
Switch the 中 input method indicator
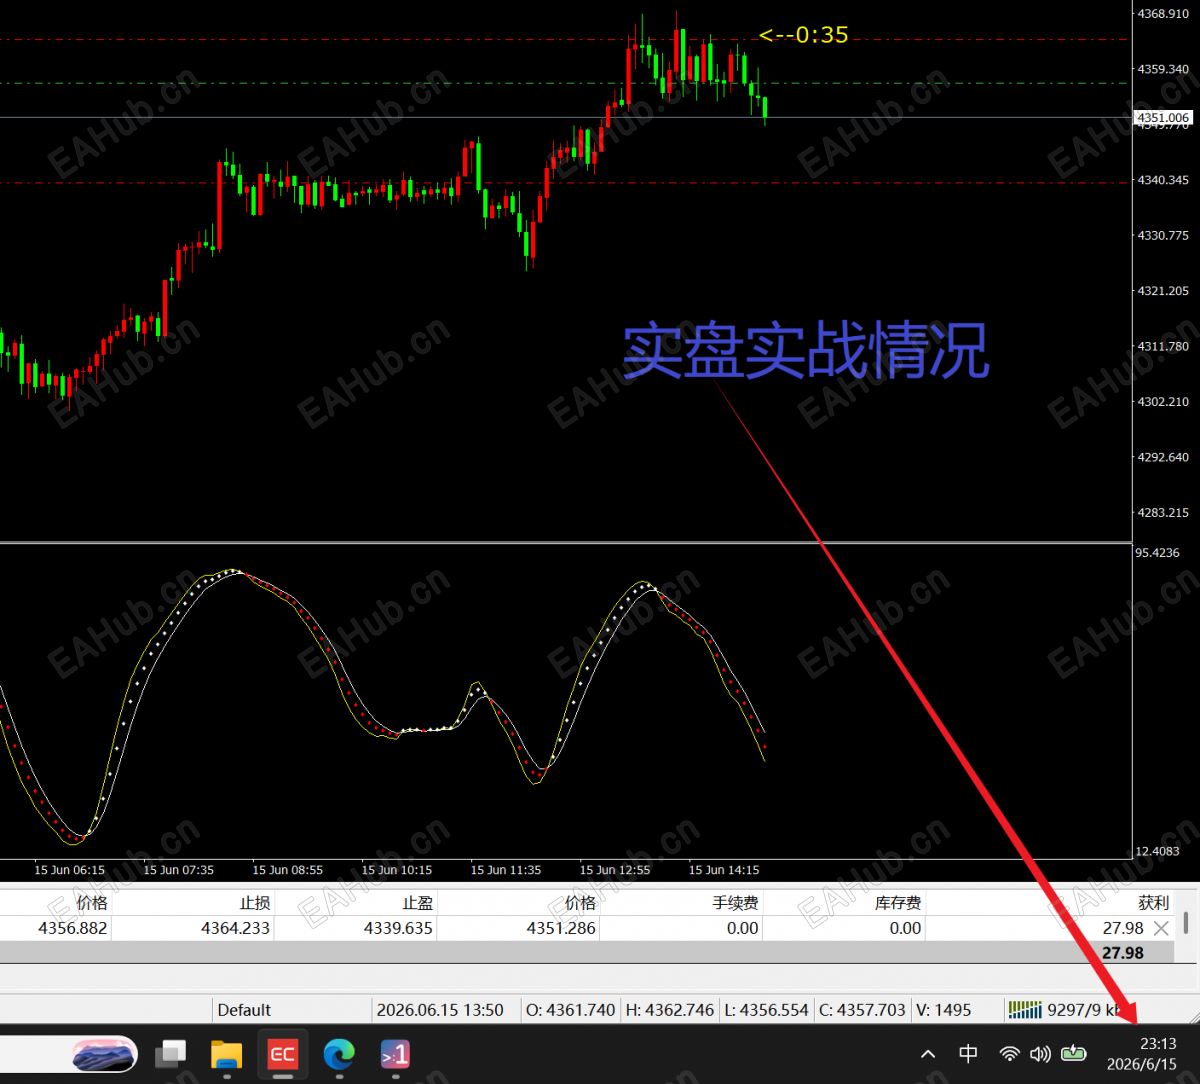(968, 1053)
